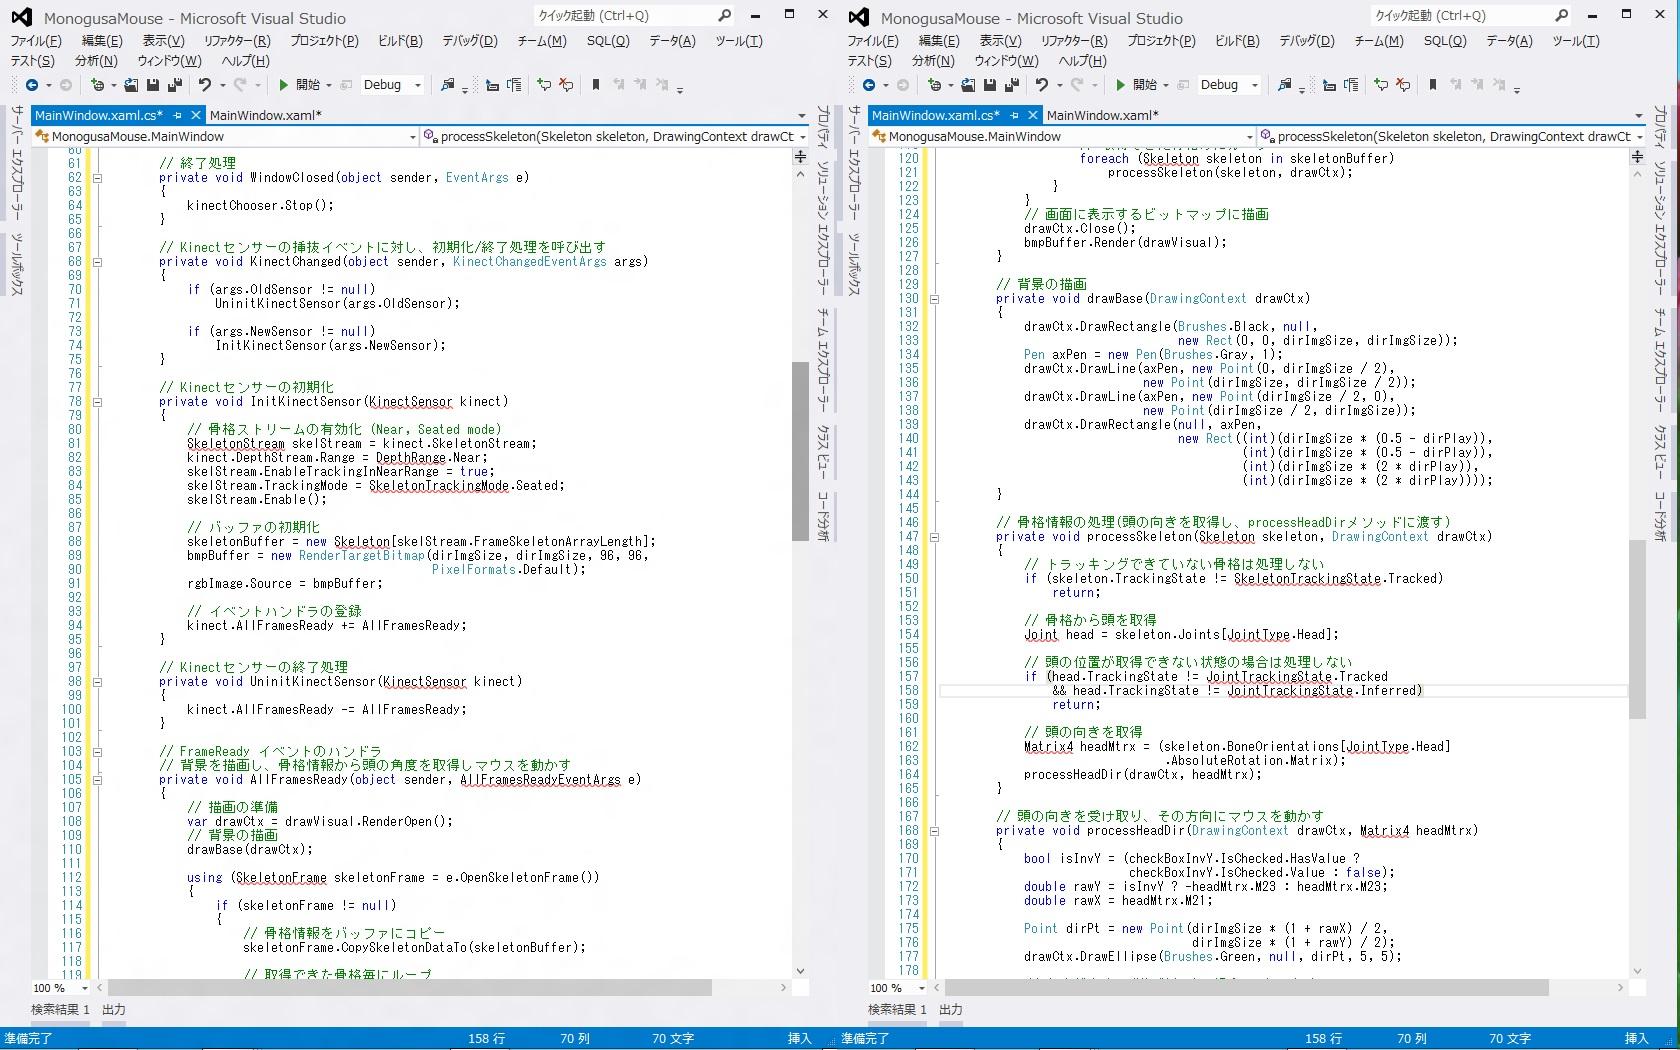Click Quick Launch search icon in right window
Image resolution: width=1680 pixels, height=1050 pixels.
point(1561,15)
